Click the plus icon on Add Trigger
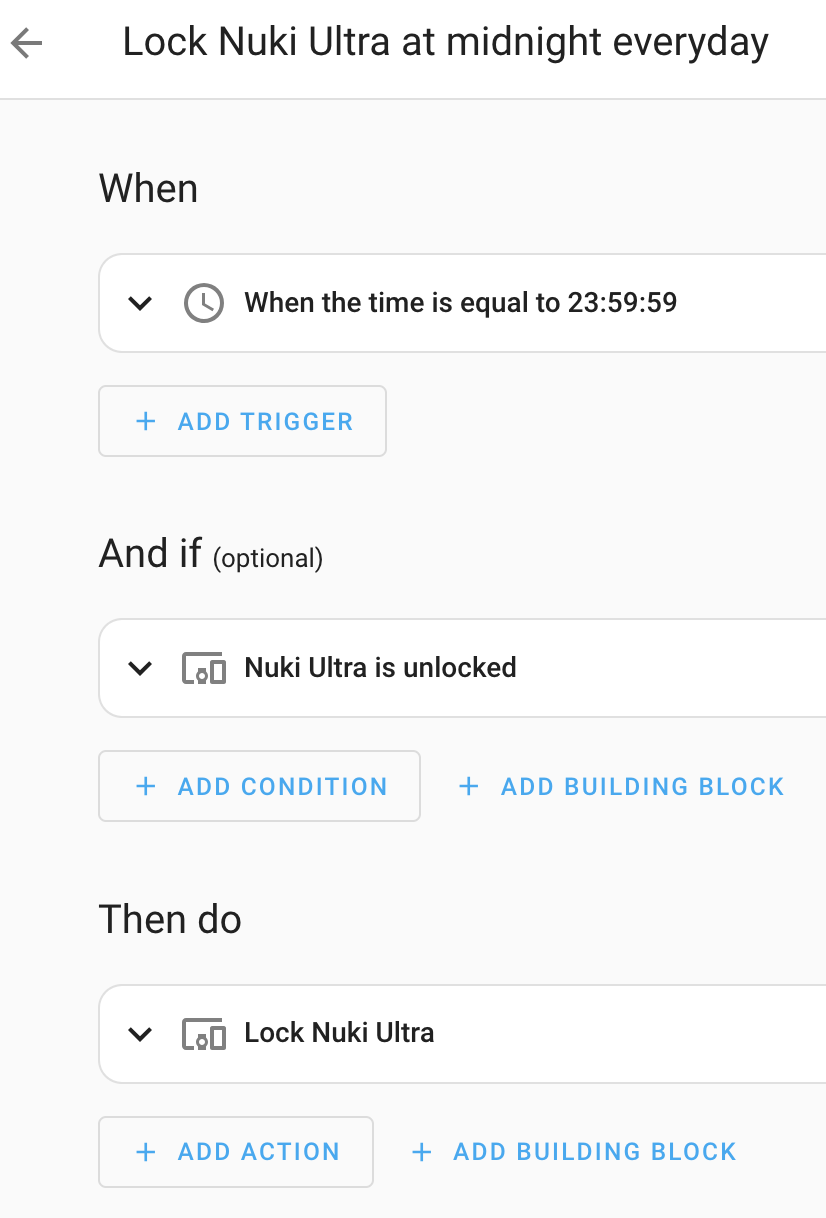 tap(146, 421)
